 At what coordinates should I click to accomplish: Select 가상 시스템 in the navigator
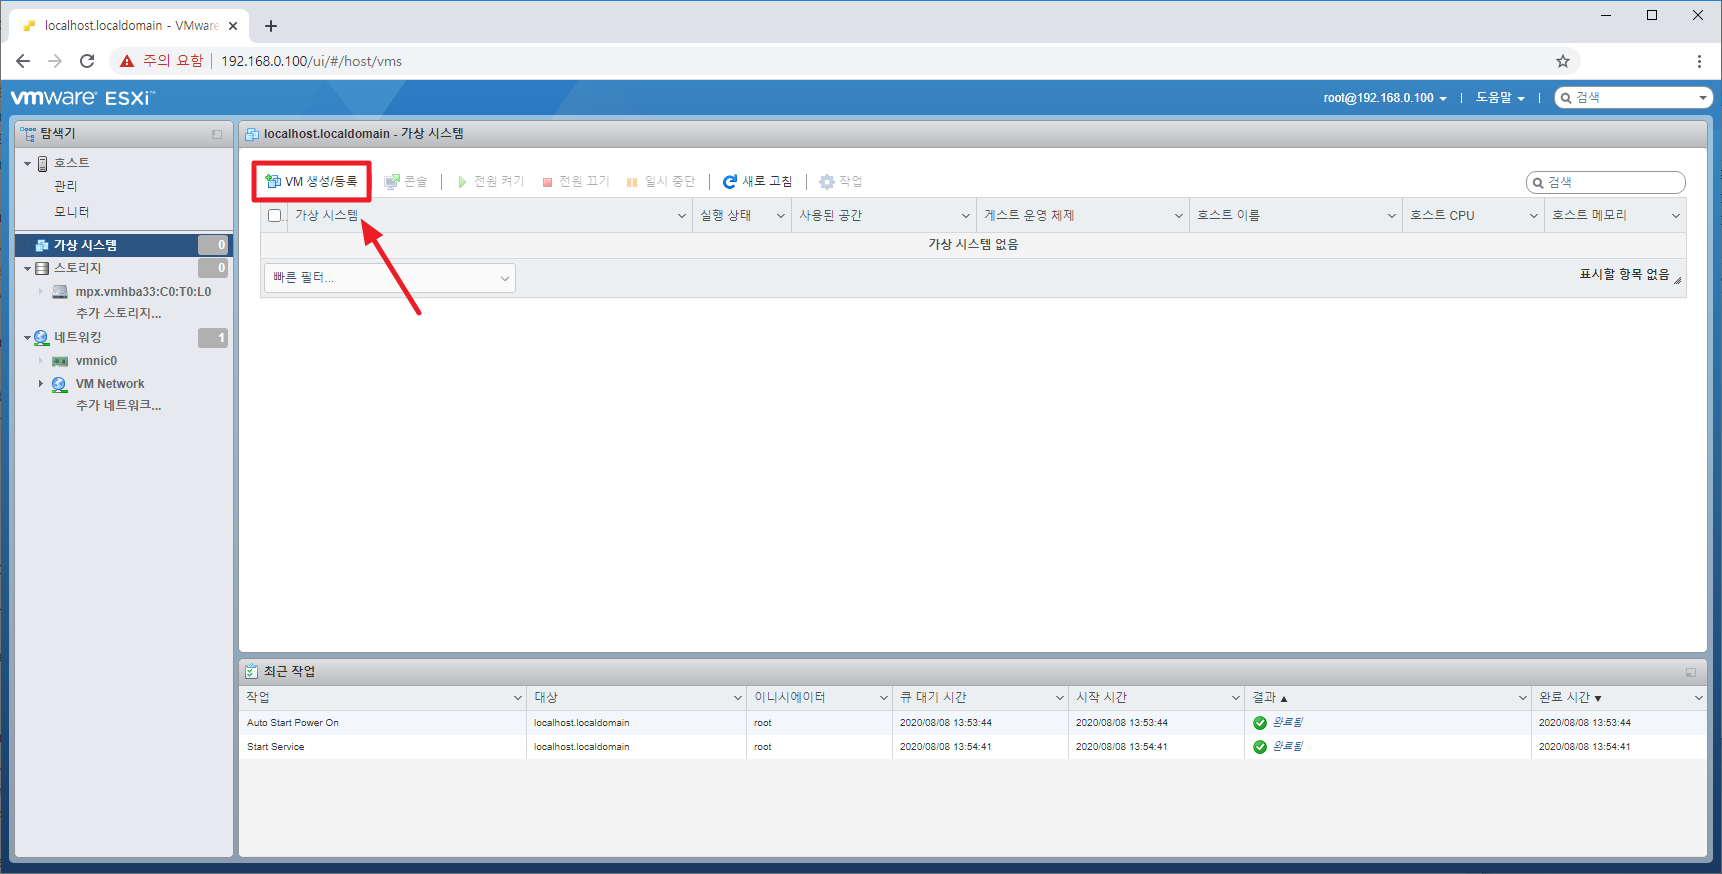(x=123, y=245)
